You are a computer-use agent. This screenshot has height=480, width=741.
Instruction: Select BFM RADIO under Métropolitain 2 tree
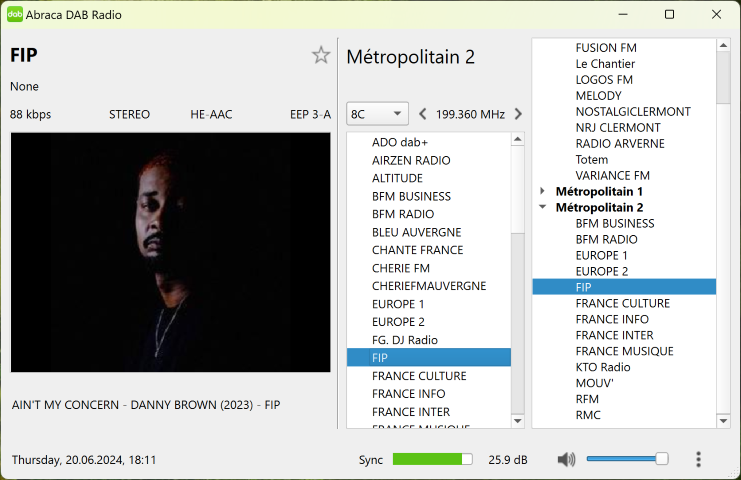pos(606,239)
